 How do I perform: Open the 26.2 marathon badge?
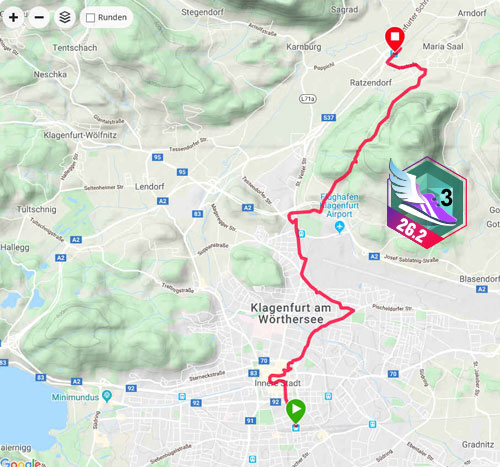pyautogui.click(x=427, y=203)
